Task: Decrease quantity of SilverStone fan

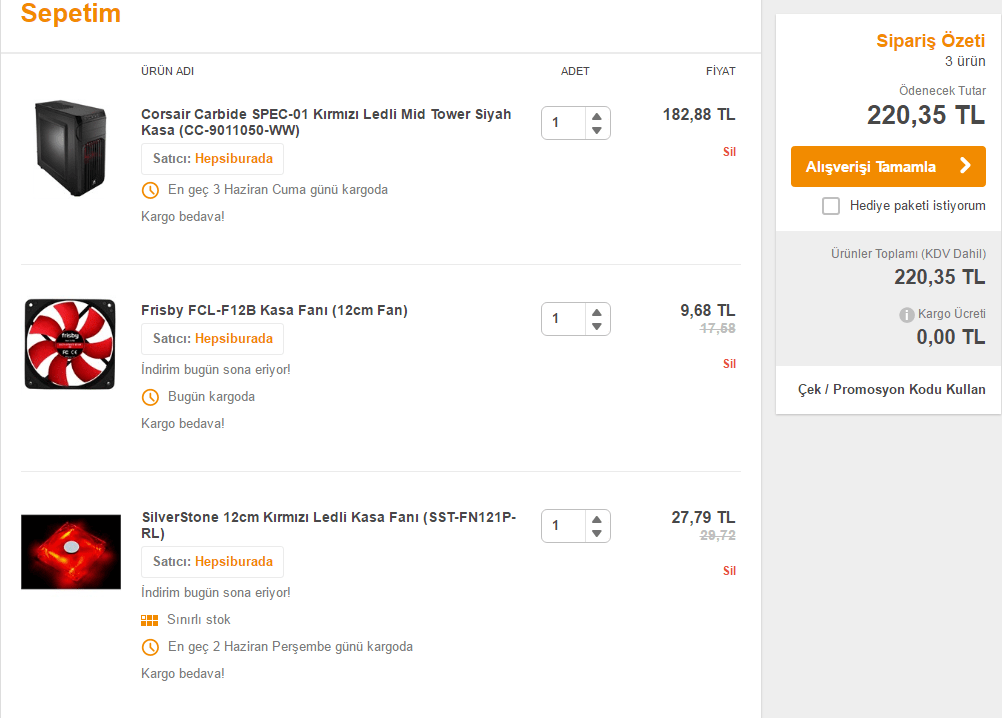Action: pos(597,533)
